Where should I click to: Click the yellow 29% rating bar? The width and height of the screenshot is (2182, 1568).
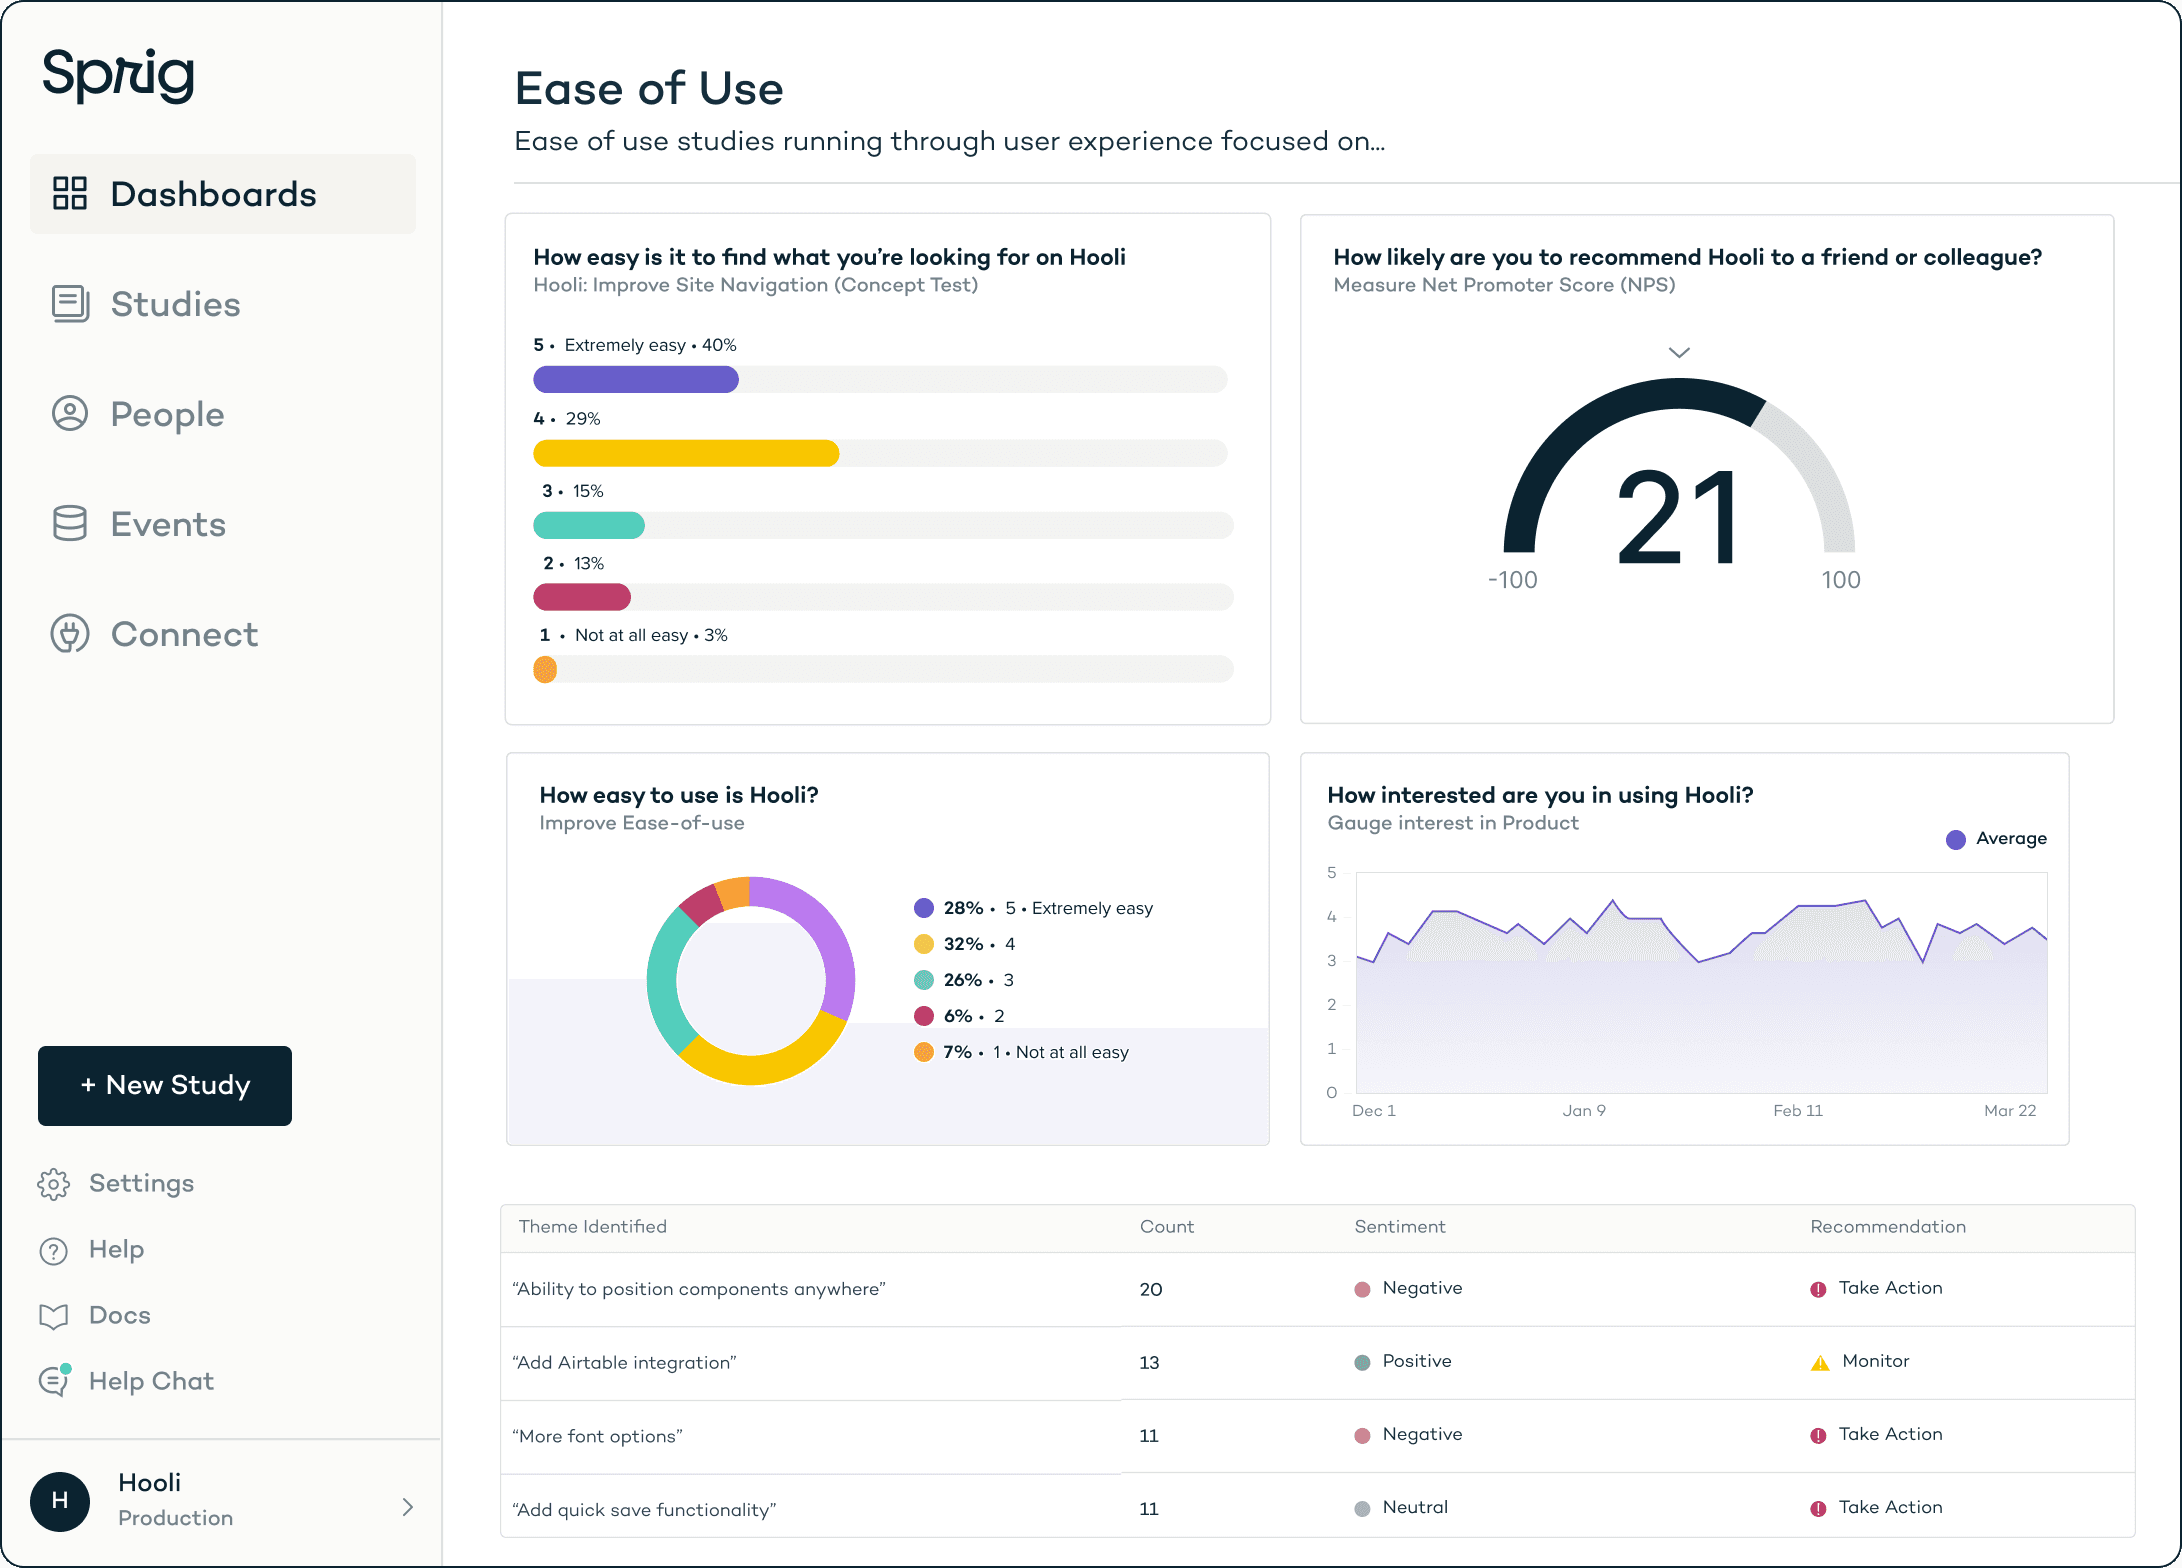pyautogui.click(x=686, y=453)
